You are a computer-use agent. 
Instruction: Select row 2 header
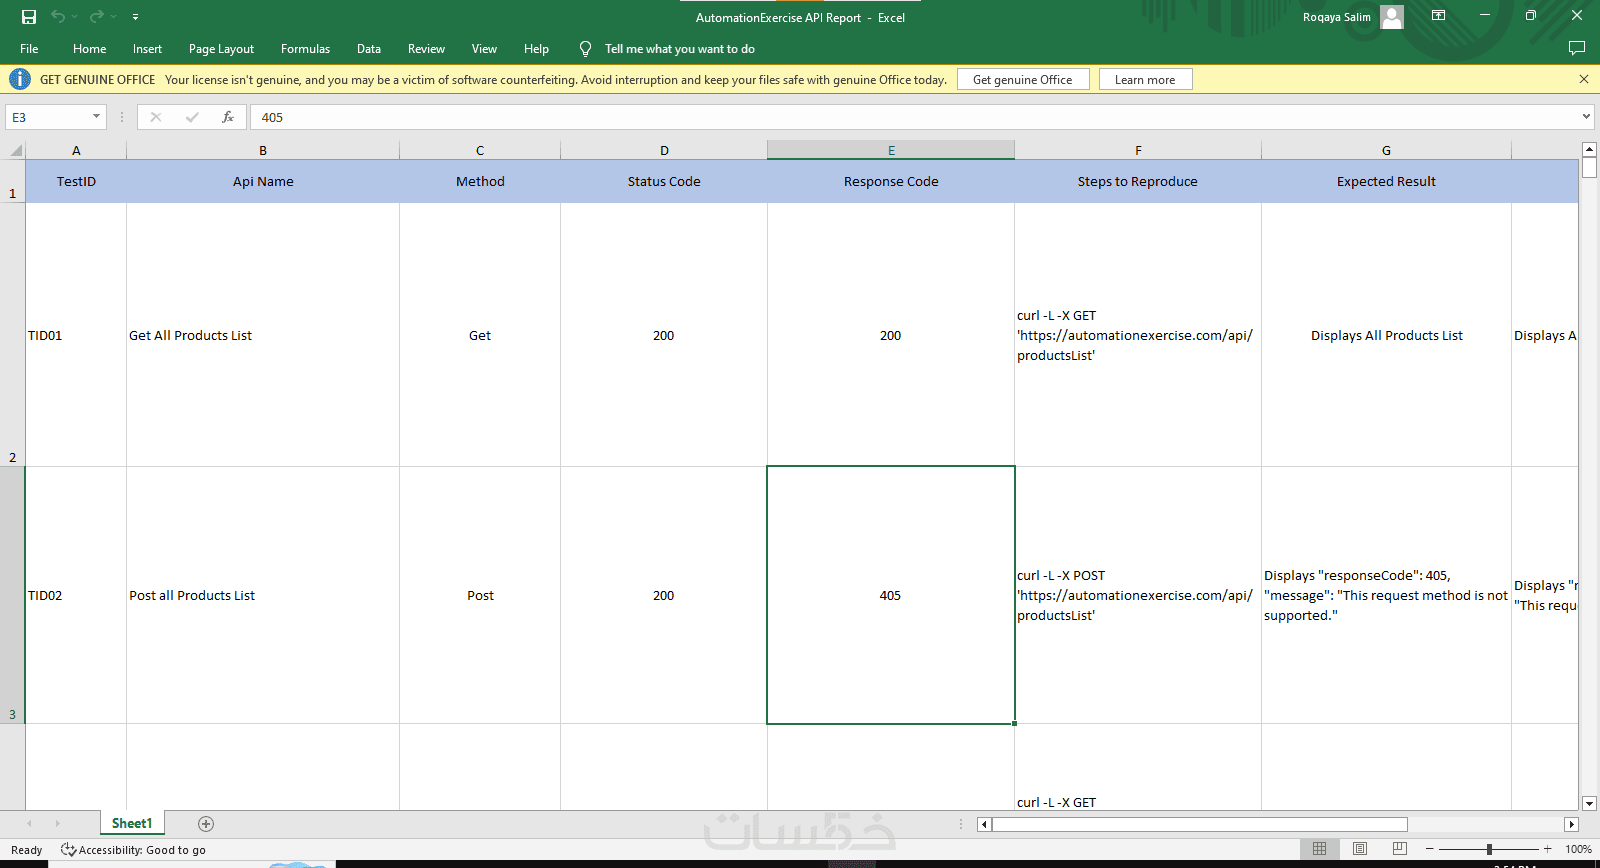coord(12,335)
